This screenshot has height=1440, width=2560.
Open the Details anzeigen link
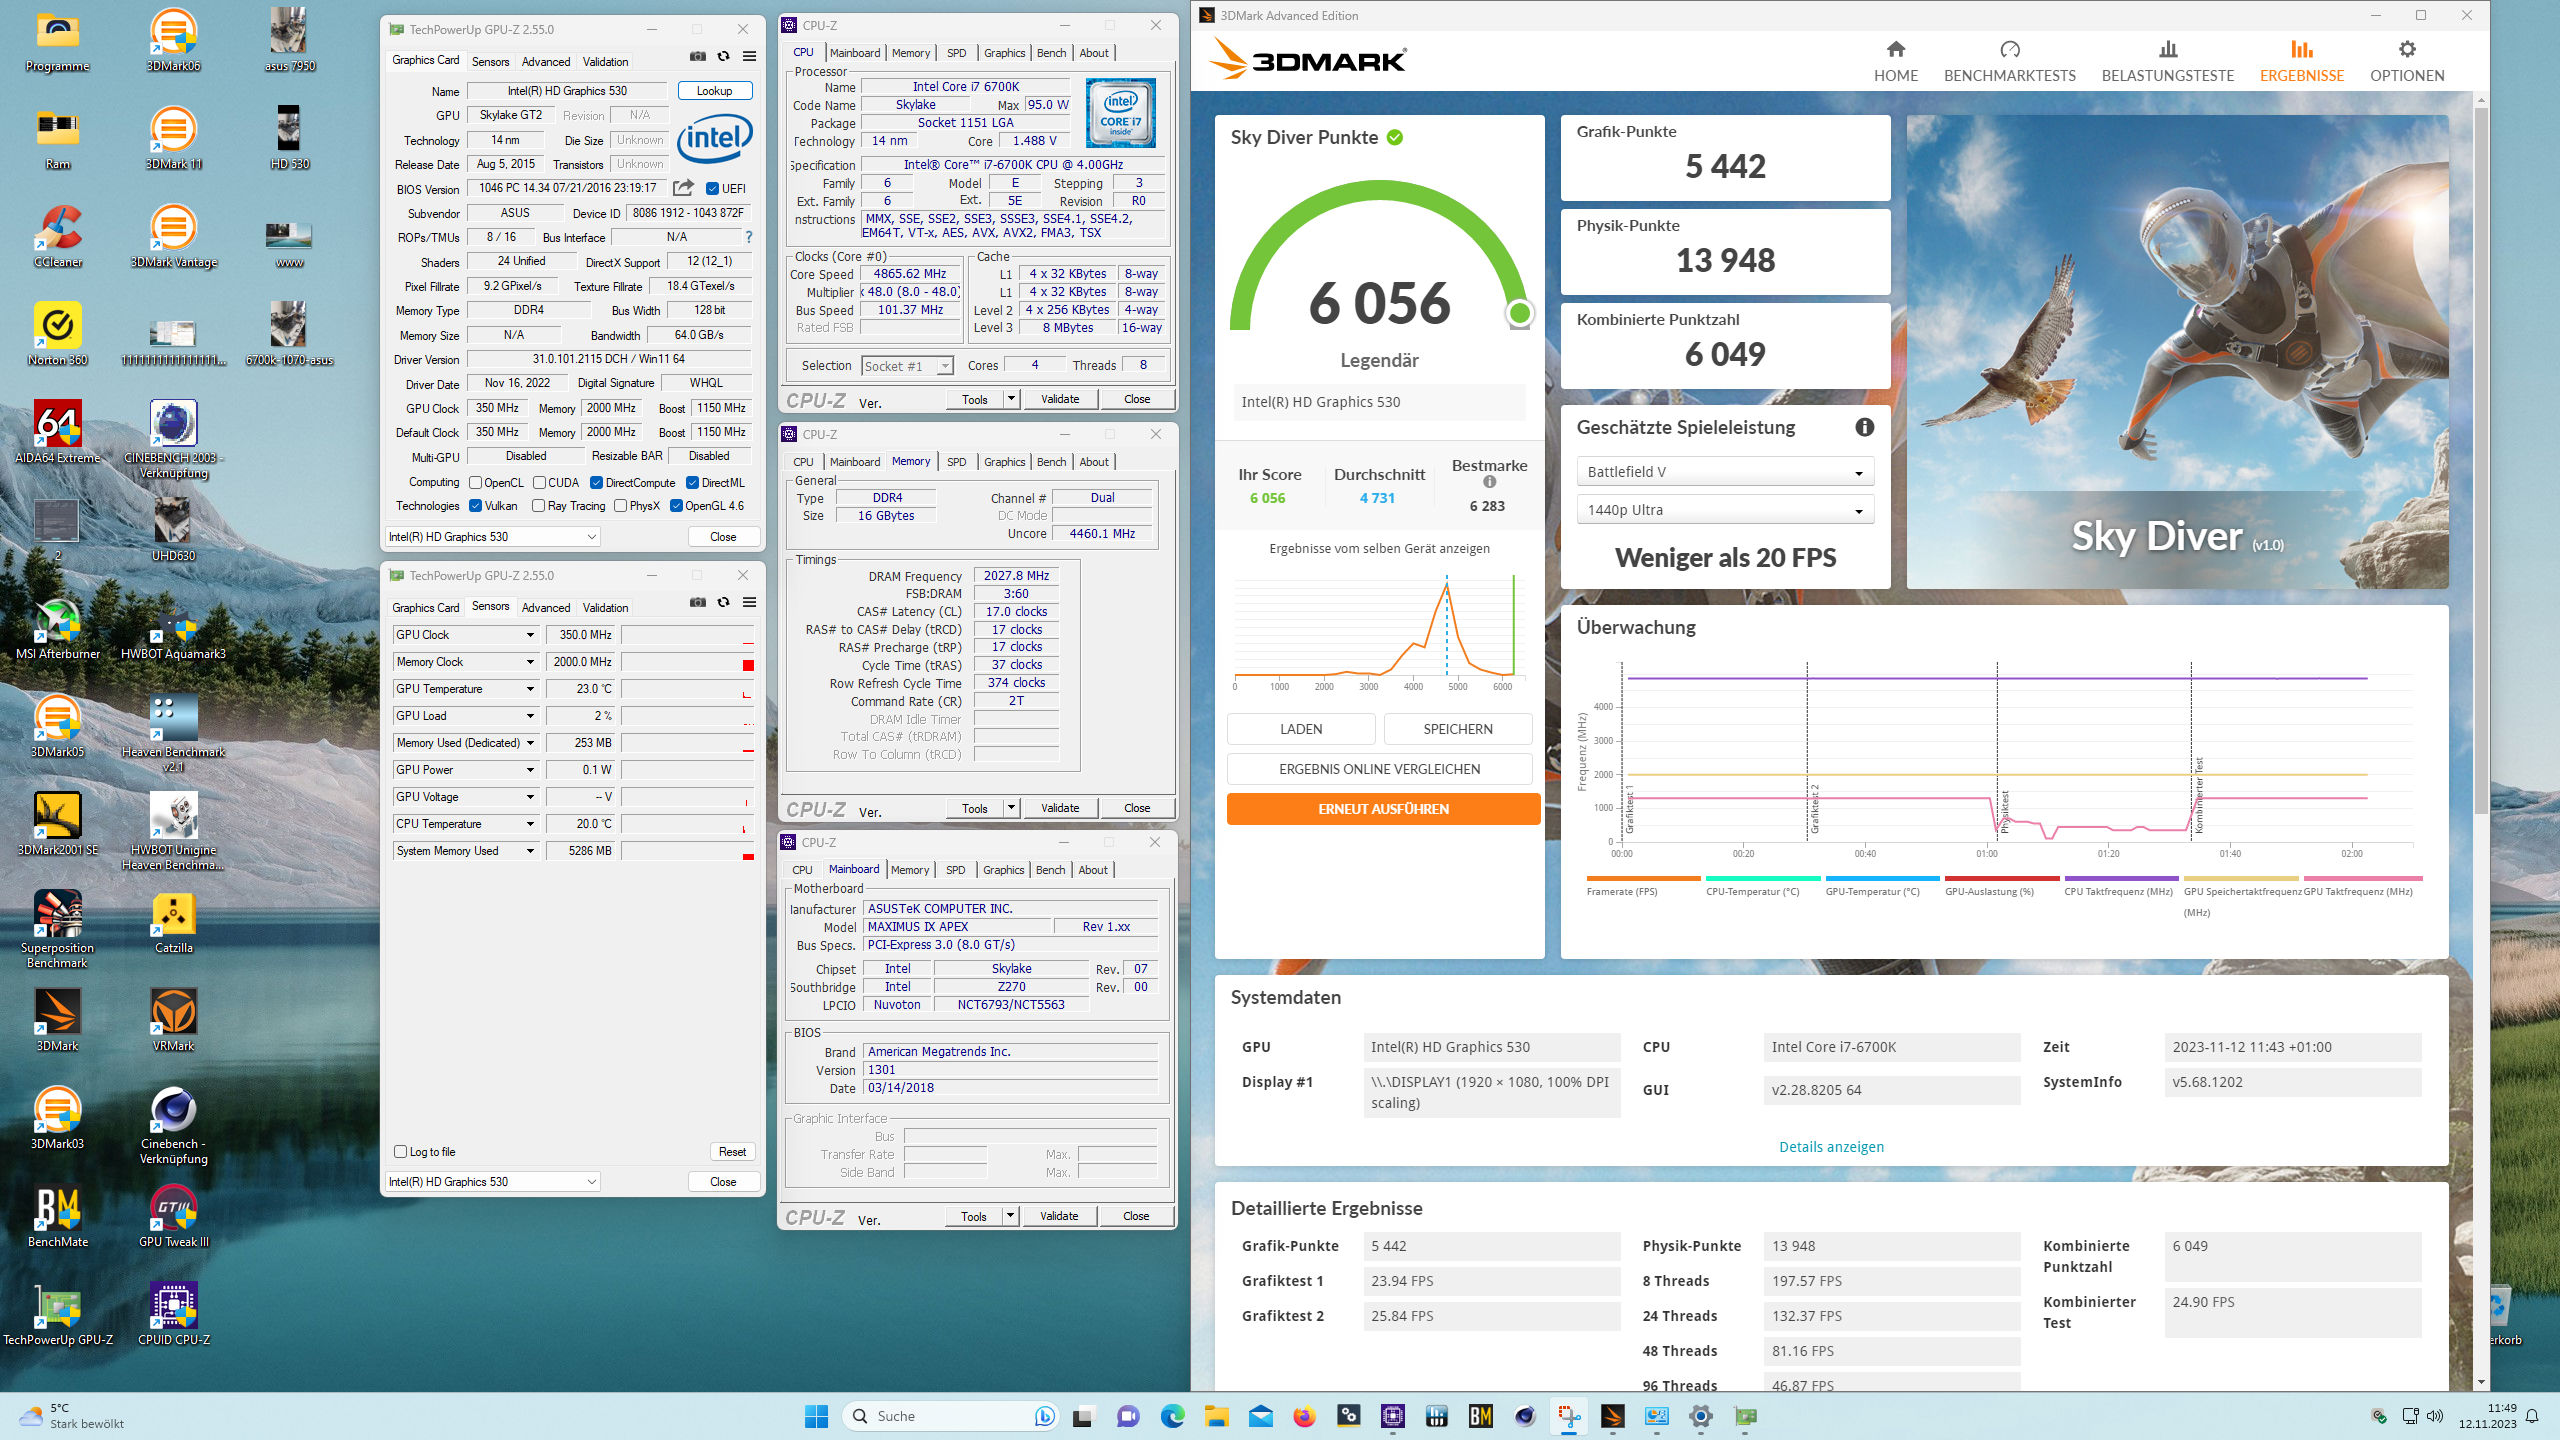(1831, 1147)
